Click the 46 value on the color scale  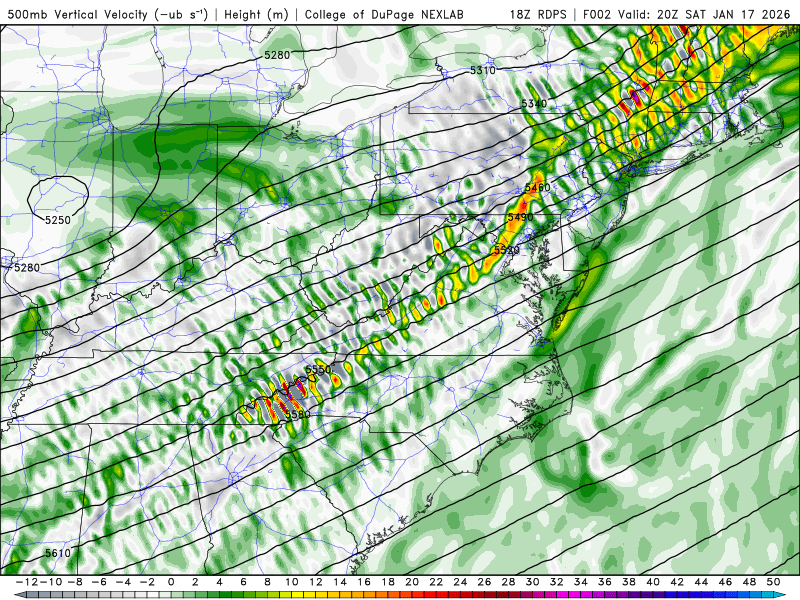point(726,582)
